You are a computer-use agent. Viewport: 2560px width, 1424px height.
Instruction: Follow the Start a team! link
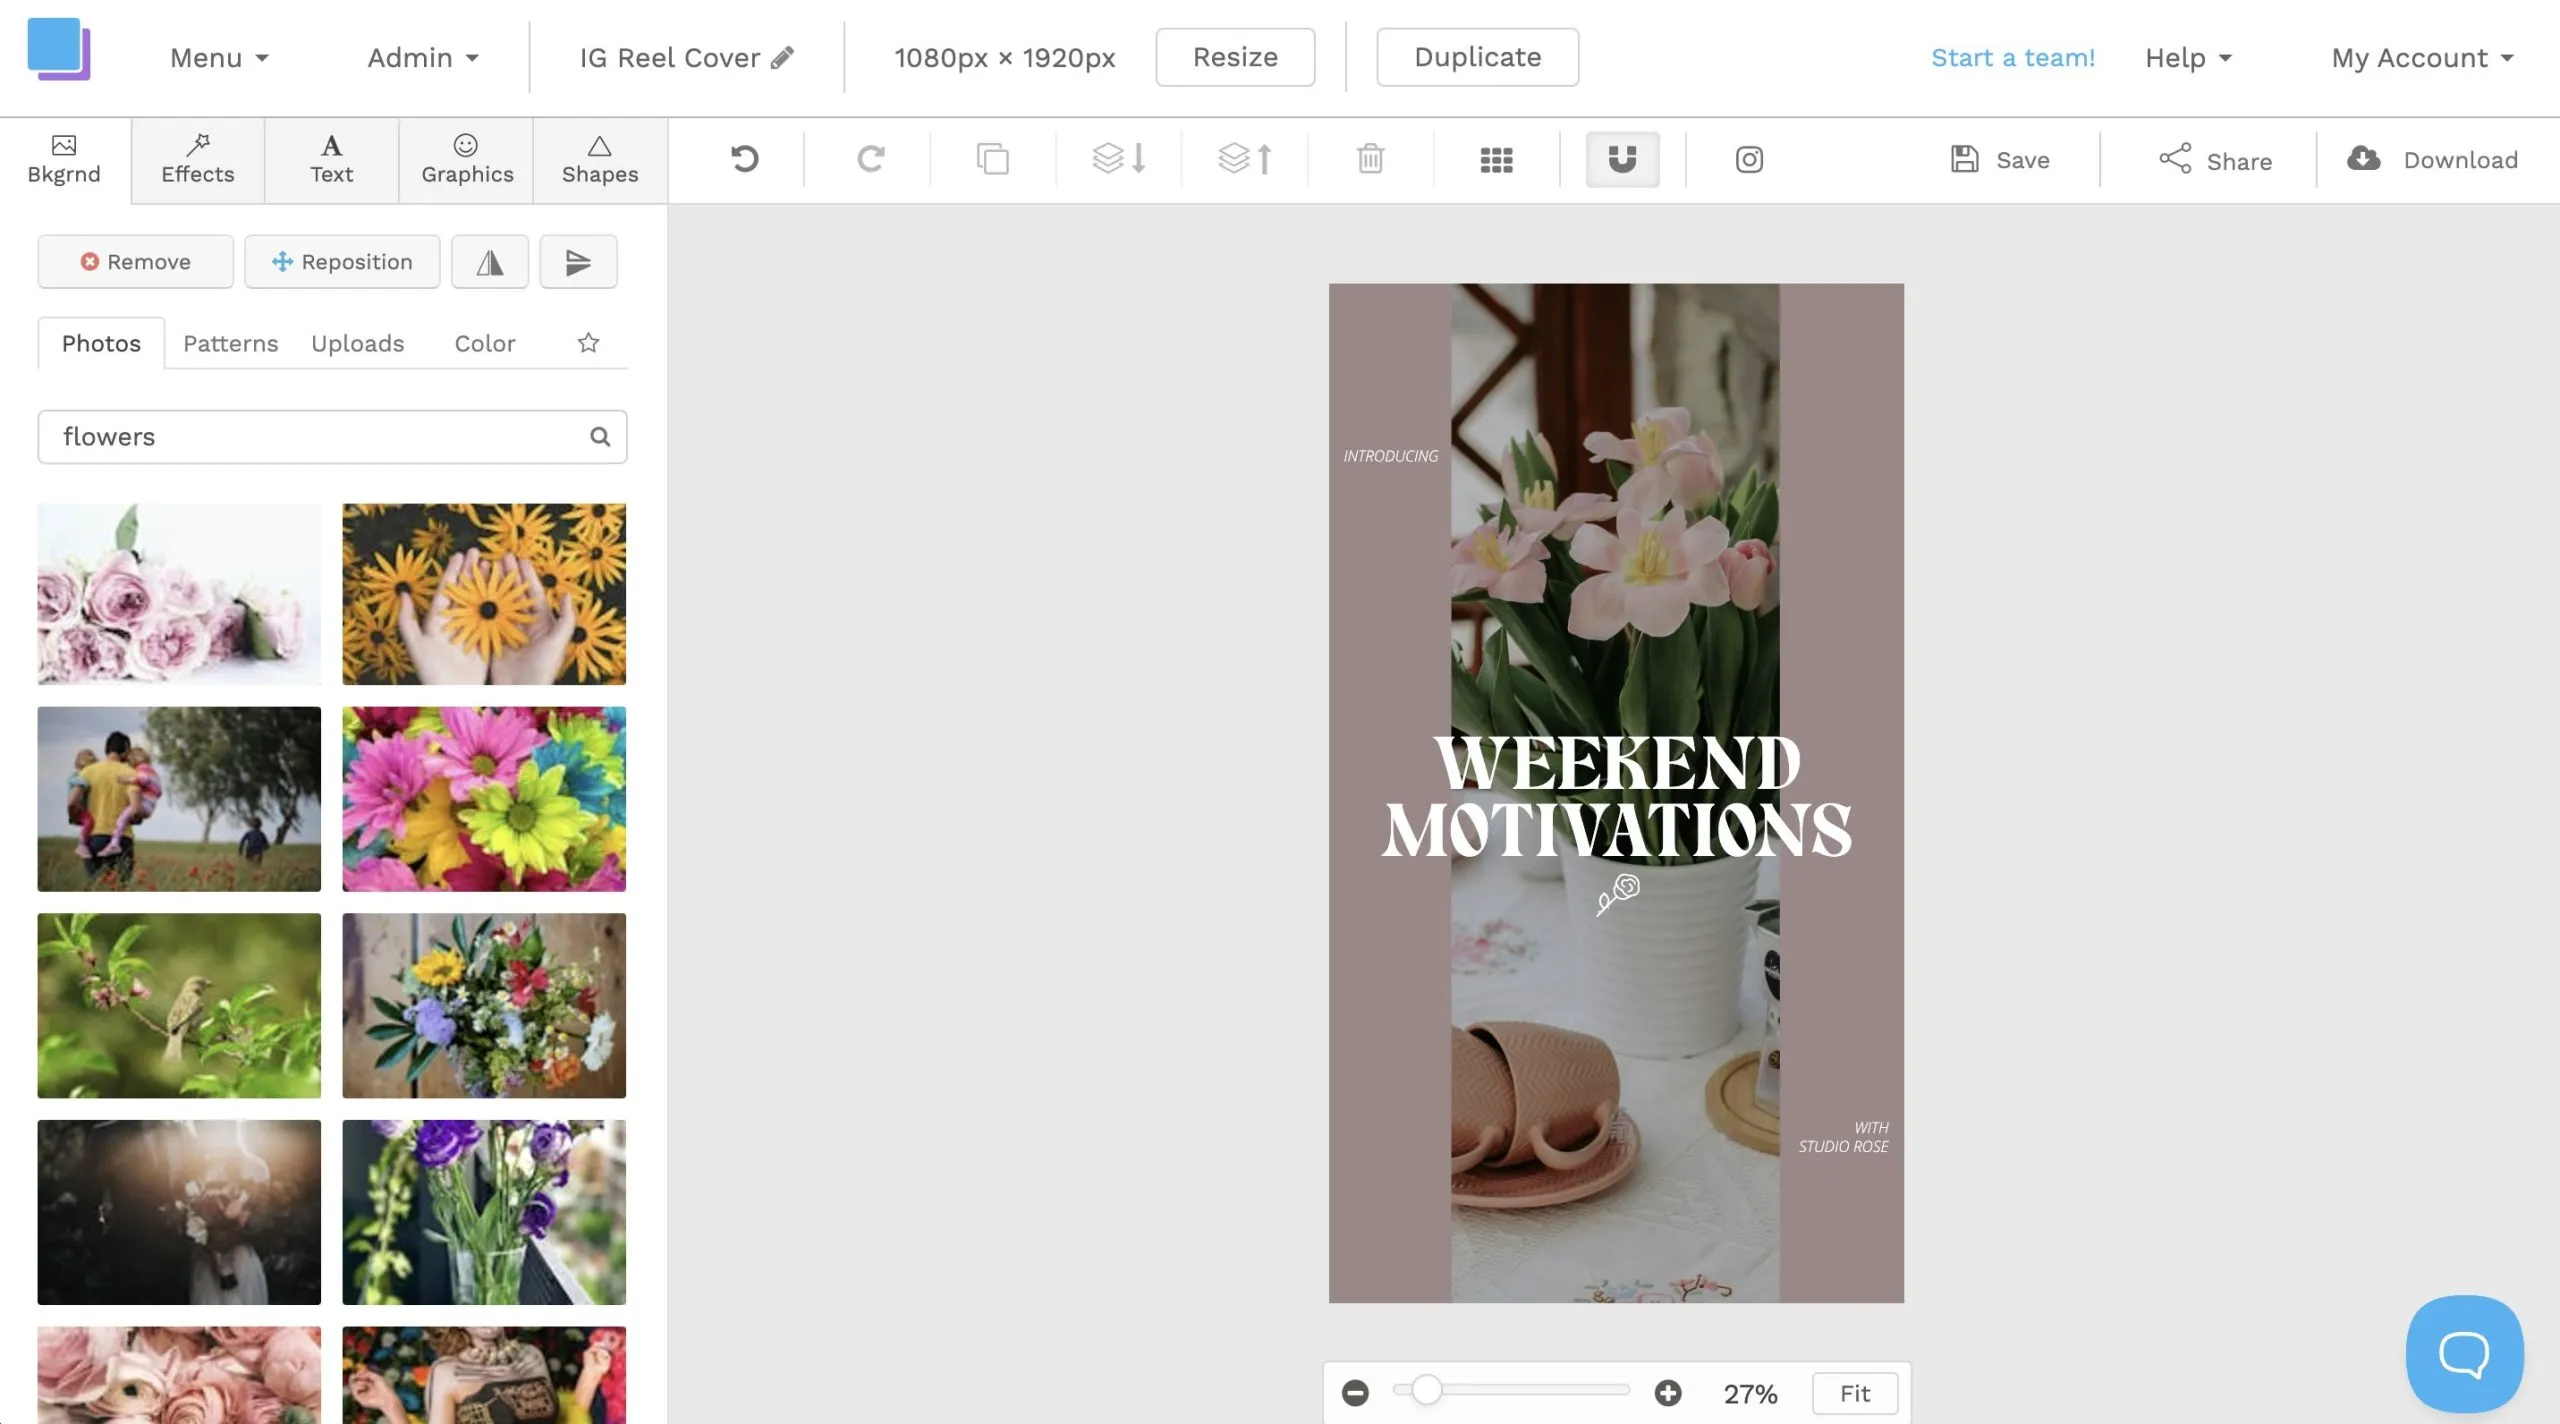click(x=2012, y=58)
